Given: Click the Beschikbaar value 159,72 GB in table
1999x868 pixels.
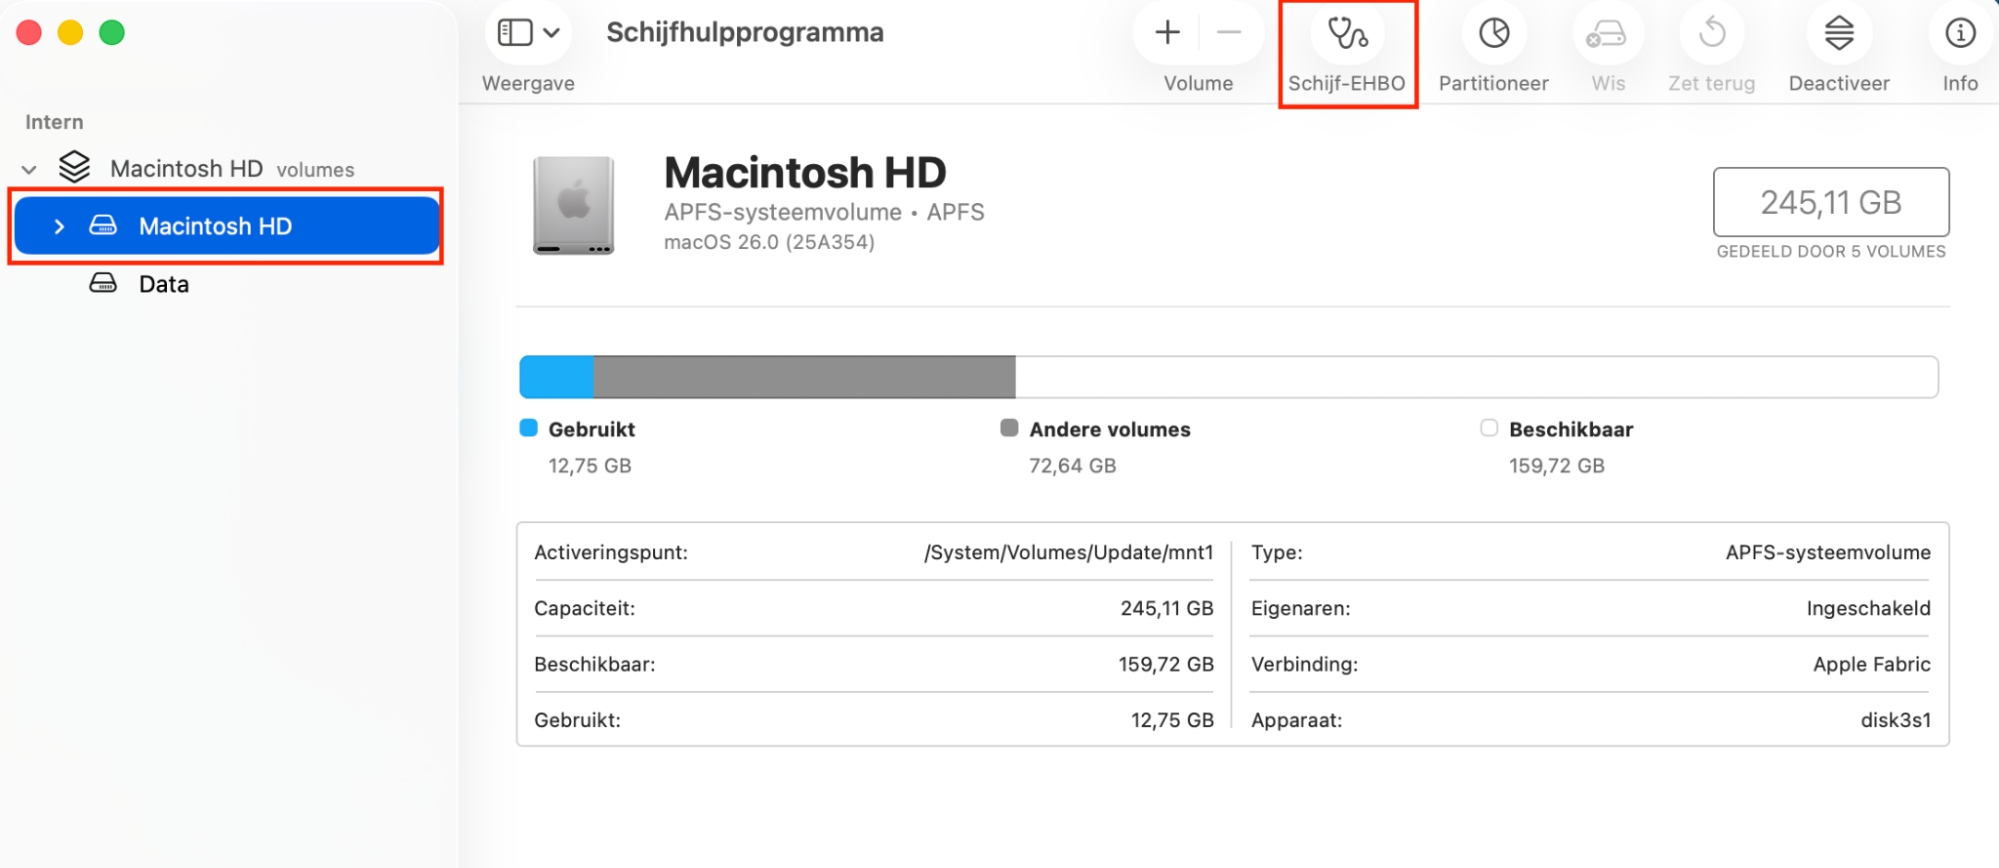Looking at the screenshot, I should pos(1165,664).
